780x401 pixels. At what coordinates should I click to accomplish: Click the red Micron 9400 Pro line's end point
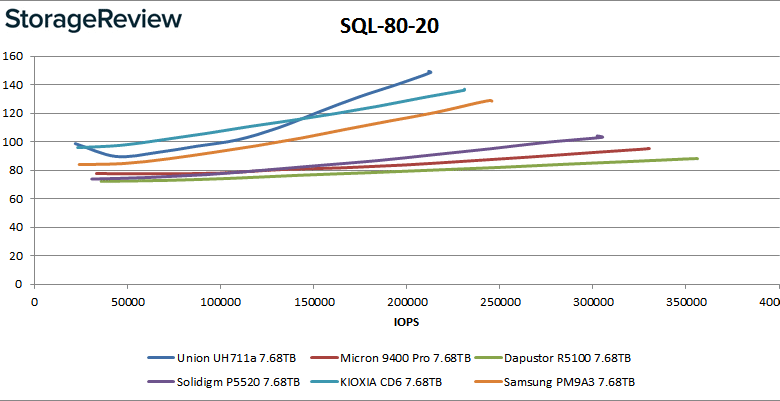(x=649, y=148)
